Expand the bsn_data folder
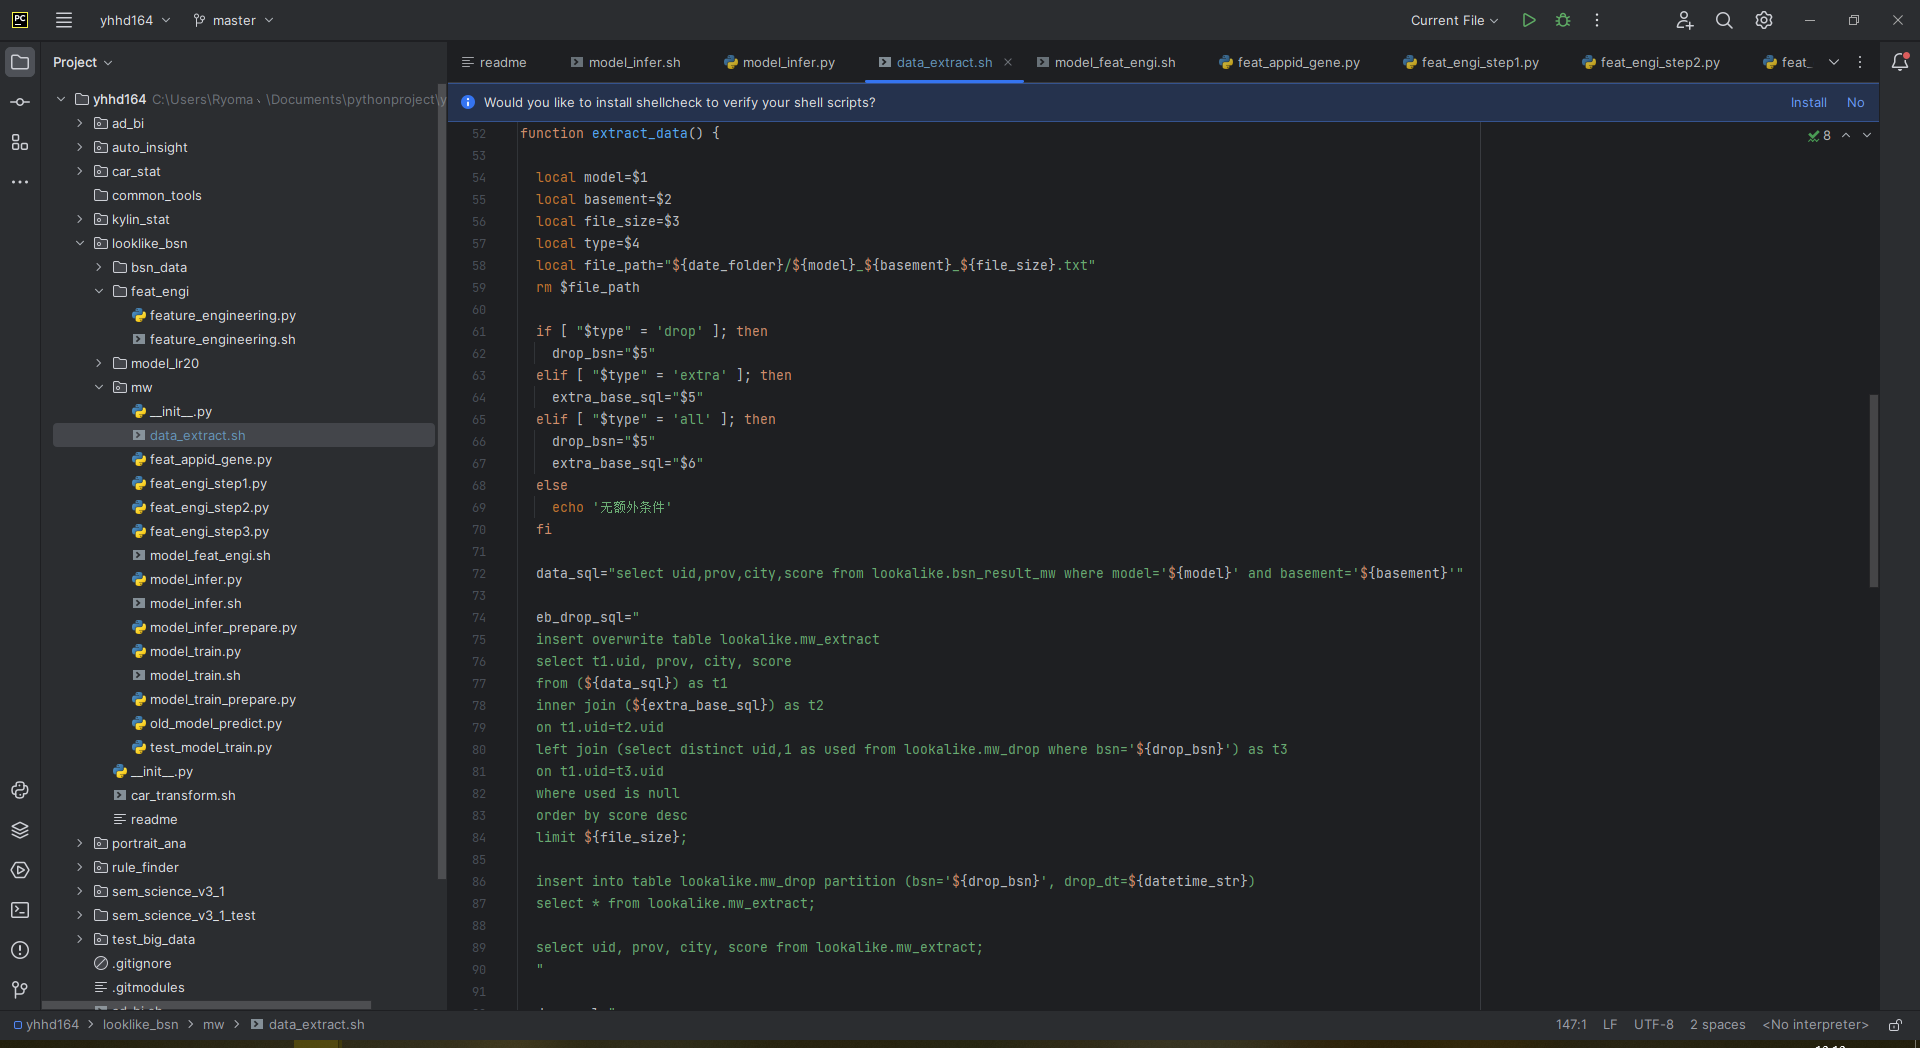Screen dimensions: 1920x1048 click(99, 267)
